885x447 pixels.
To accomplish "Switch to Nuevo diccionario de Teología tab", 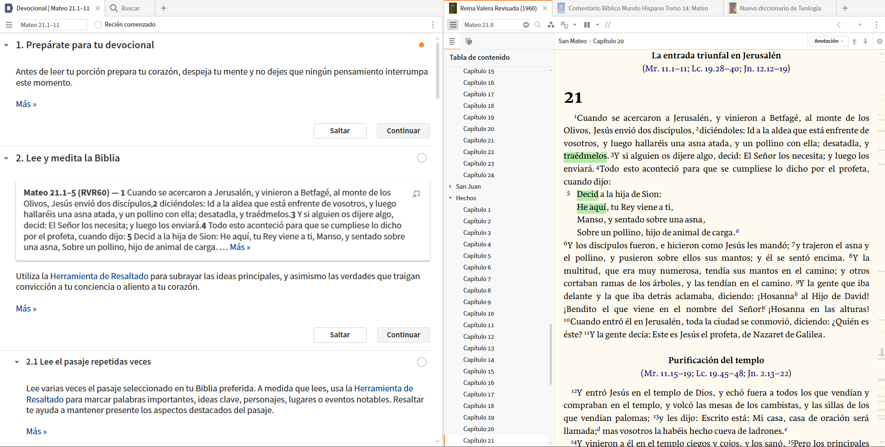I will click(780, 8).
